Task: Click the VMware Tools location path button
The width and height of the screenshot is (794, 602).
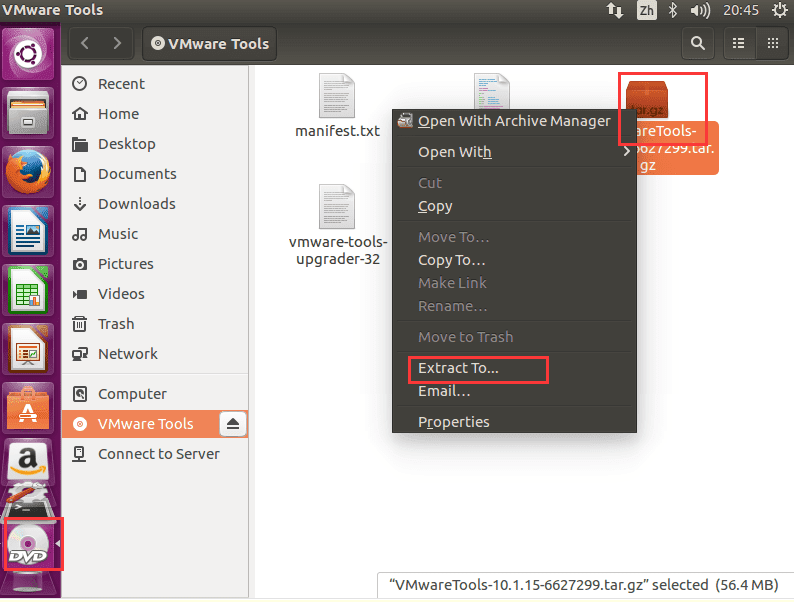Action: 210,44
